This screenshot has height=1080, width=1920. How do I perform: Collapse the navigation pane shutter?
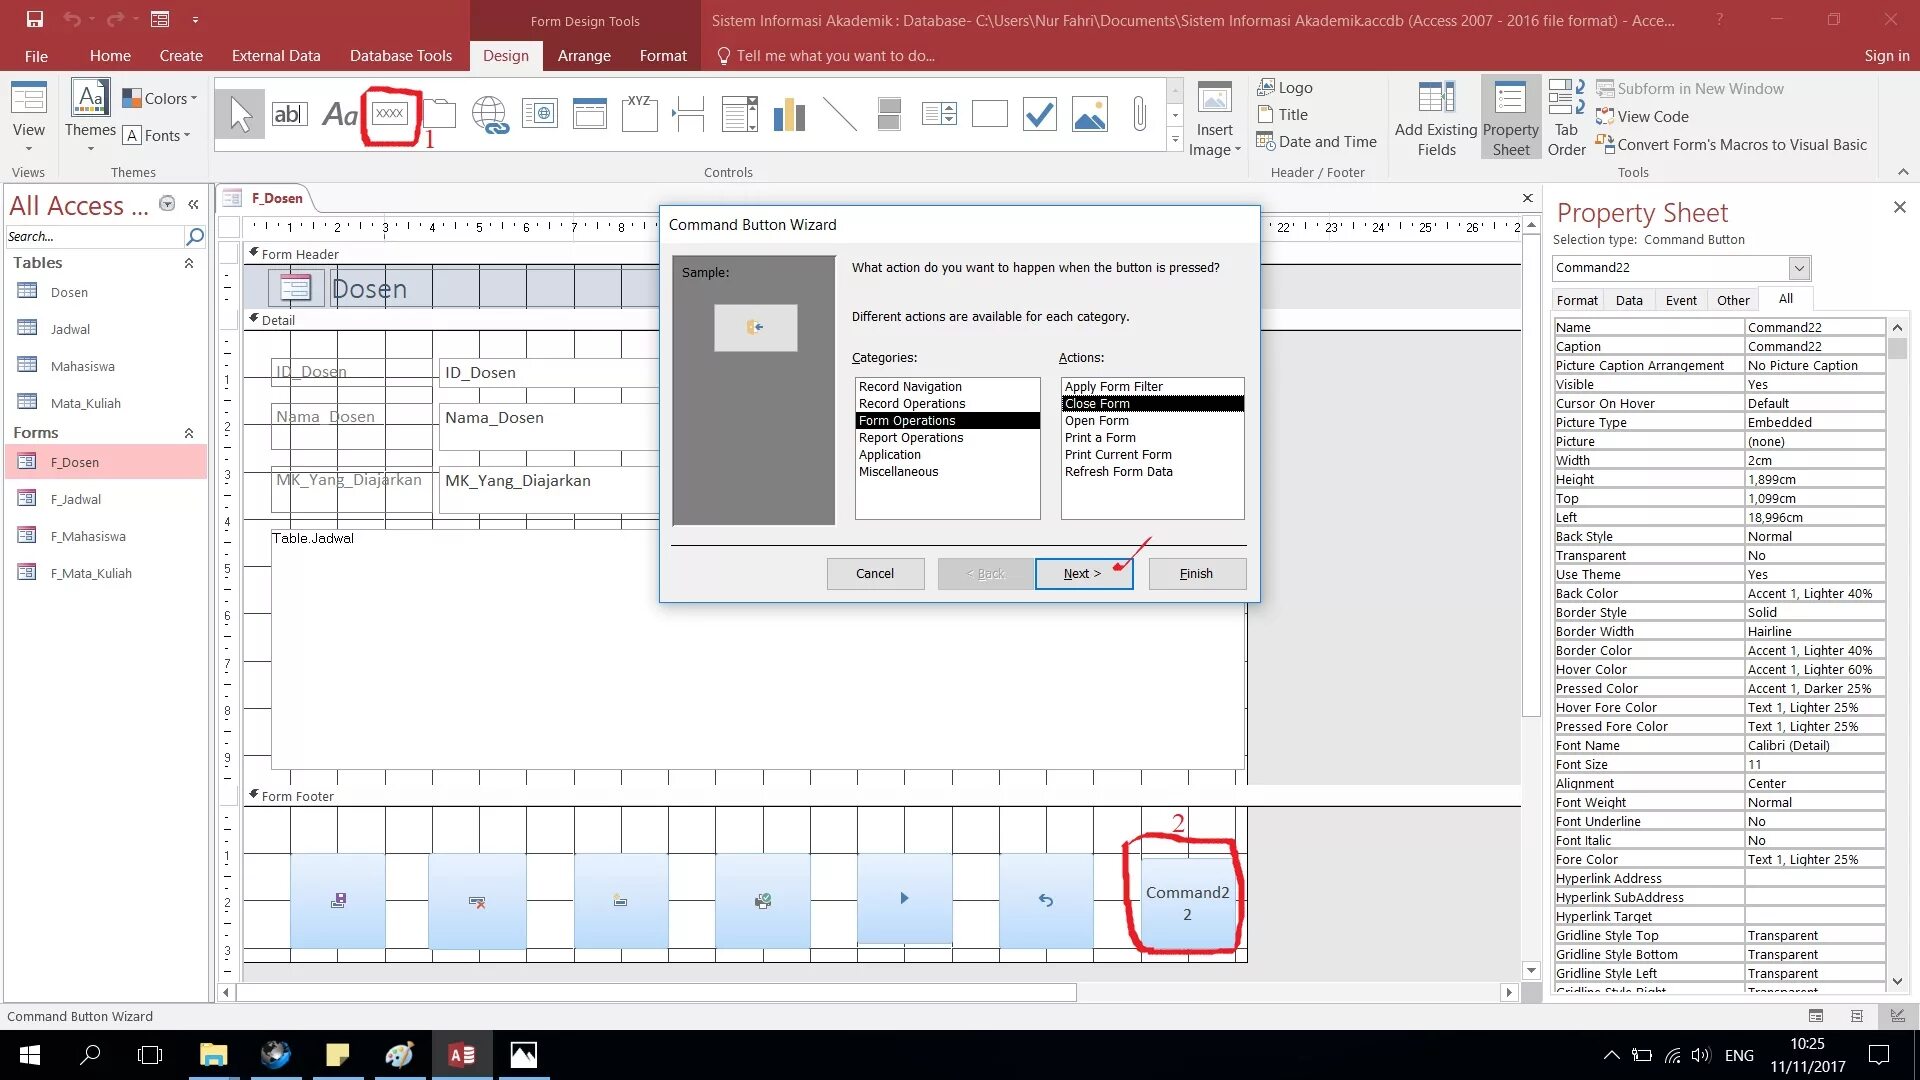coord(193,205)
